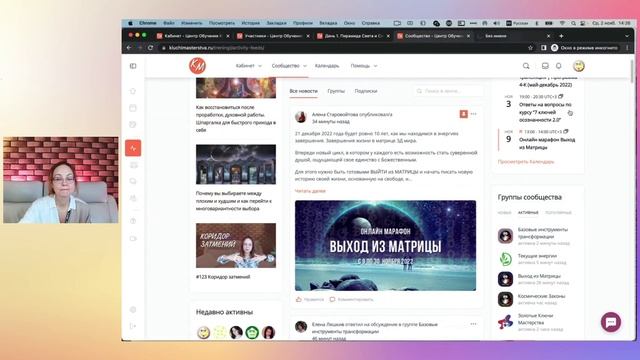Open a new browser tab with plus

point(561,36)
